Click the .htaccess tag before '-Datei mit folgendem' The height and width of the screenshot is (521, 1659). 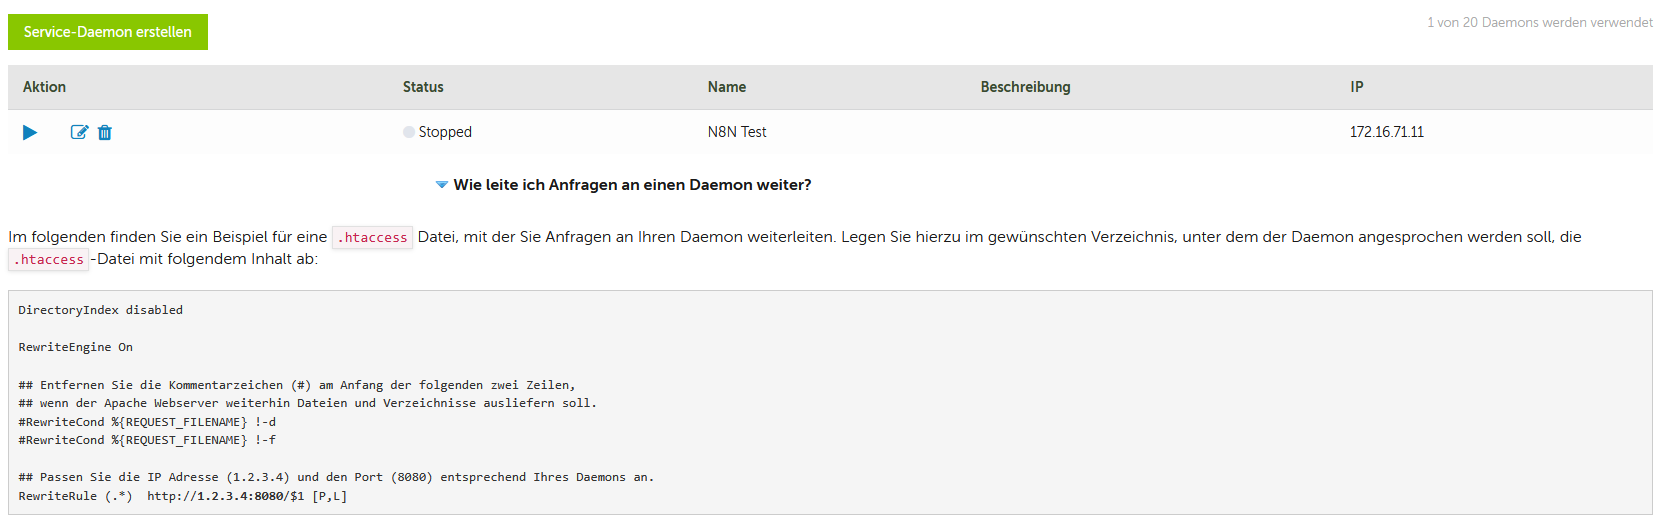pos(49,259)
